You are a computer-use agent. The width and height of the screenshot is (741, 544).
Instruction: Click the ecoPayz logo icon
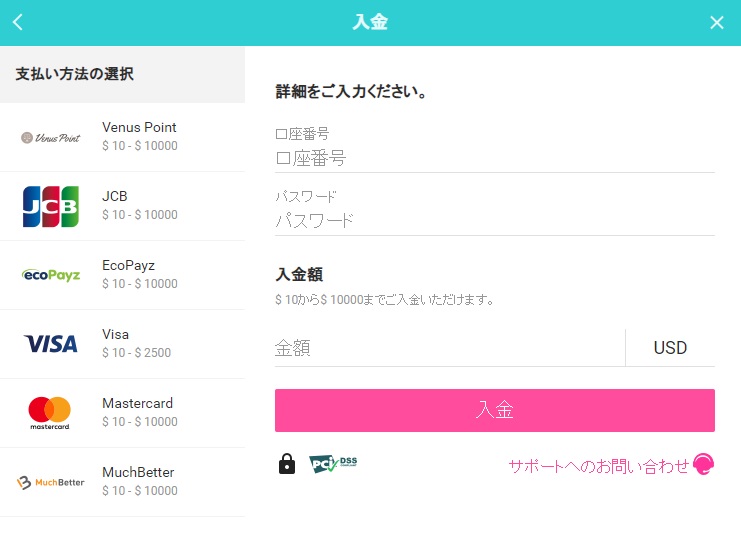coord(51,275)
